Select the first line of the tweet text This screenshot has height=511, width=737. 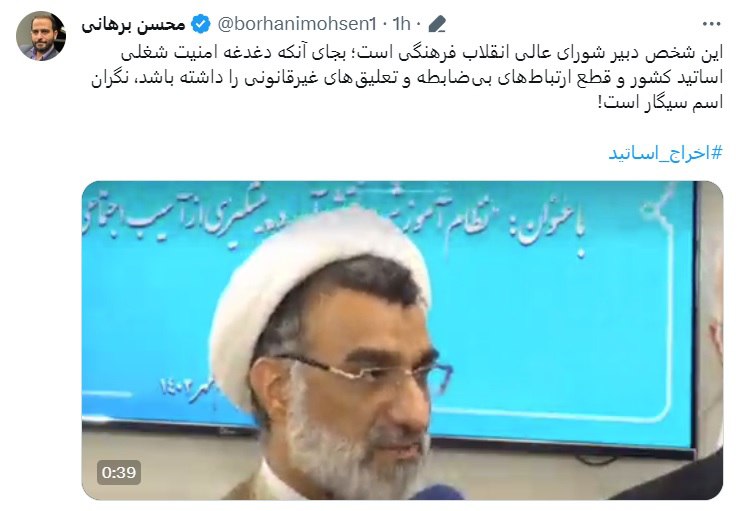coord(422,54)
